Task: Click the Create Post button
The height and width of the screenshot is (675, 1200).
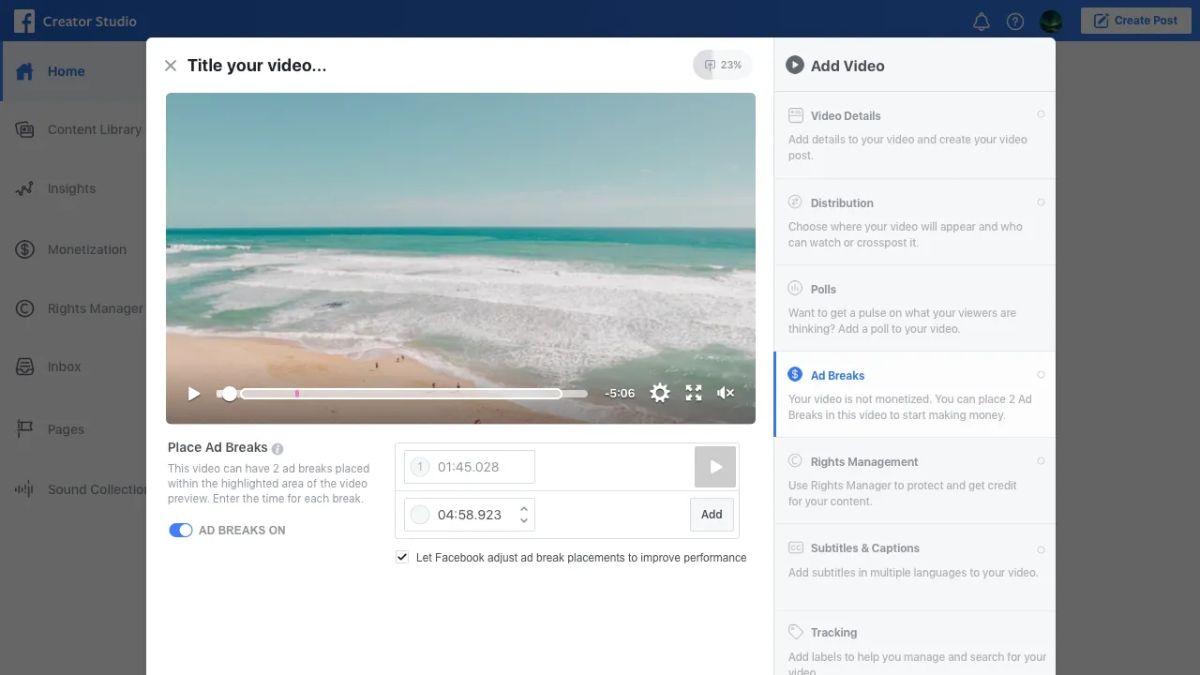Action: 1135,20
